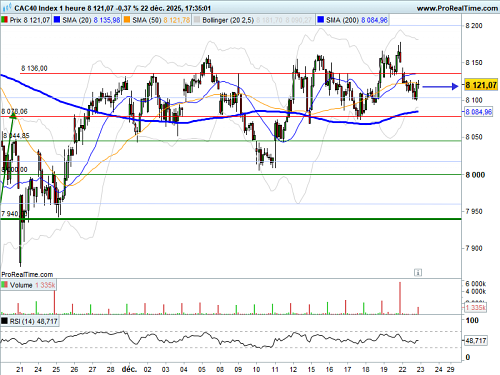Click the 8 078,06 level label

coord(14,111)
